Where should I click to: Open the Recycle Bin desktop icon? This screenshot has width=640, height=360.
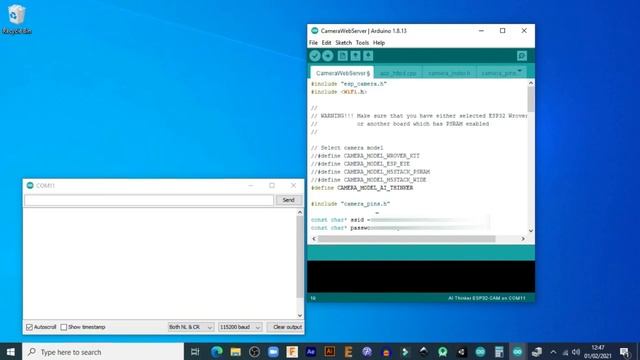pyautogui.click(x=17, y=19)
